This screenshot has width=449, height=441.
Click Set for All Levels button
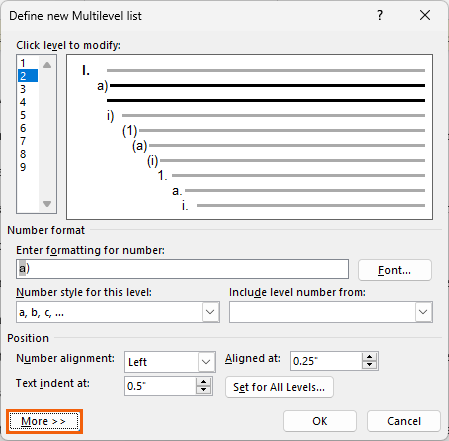pos(279,387)
